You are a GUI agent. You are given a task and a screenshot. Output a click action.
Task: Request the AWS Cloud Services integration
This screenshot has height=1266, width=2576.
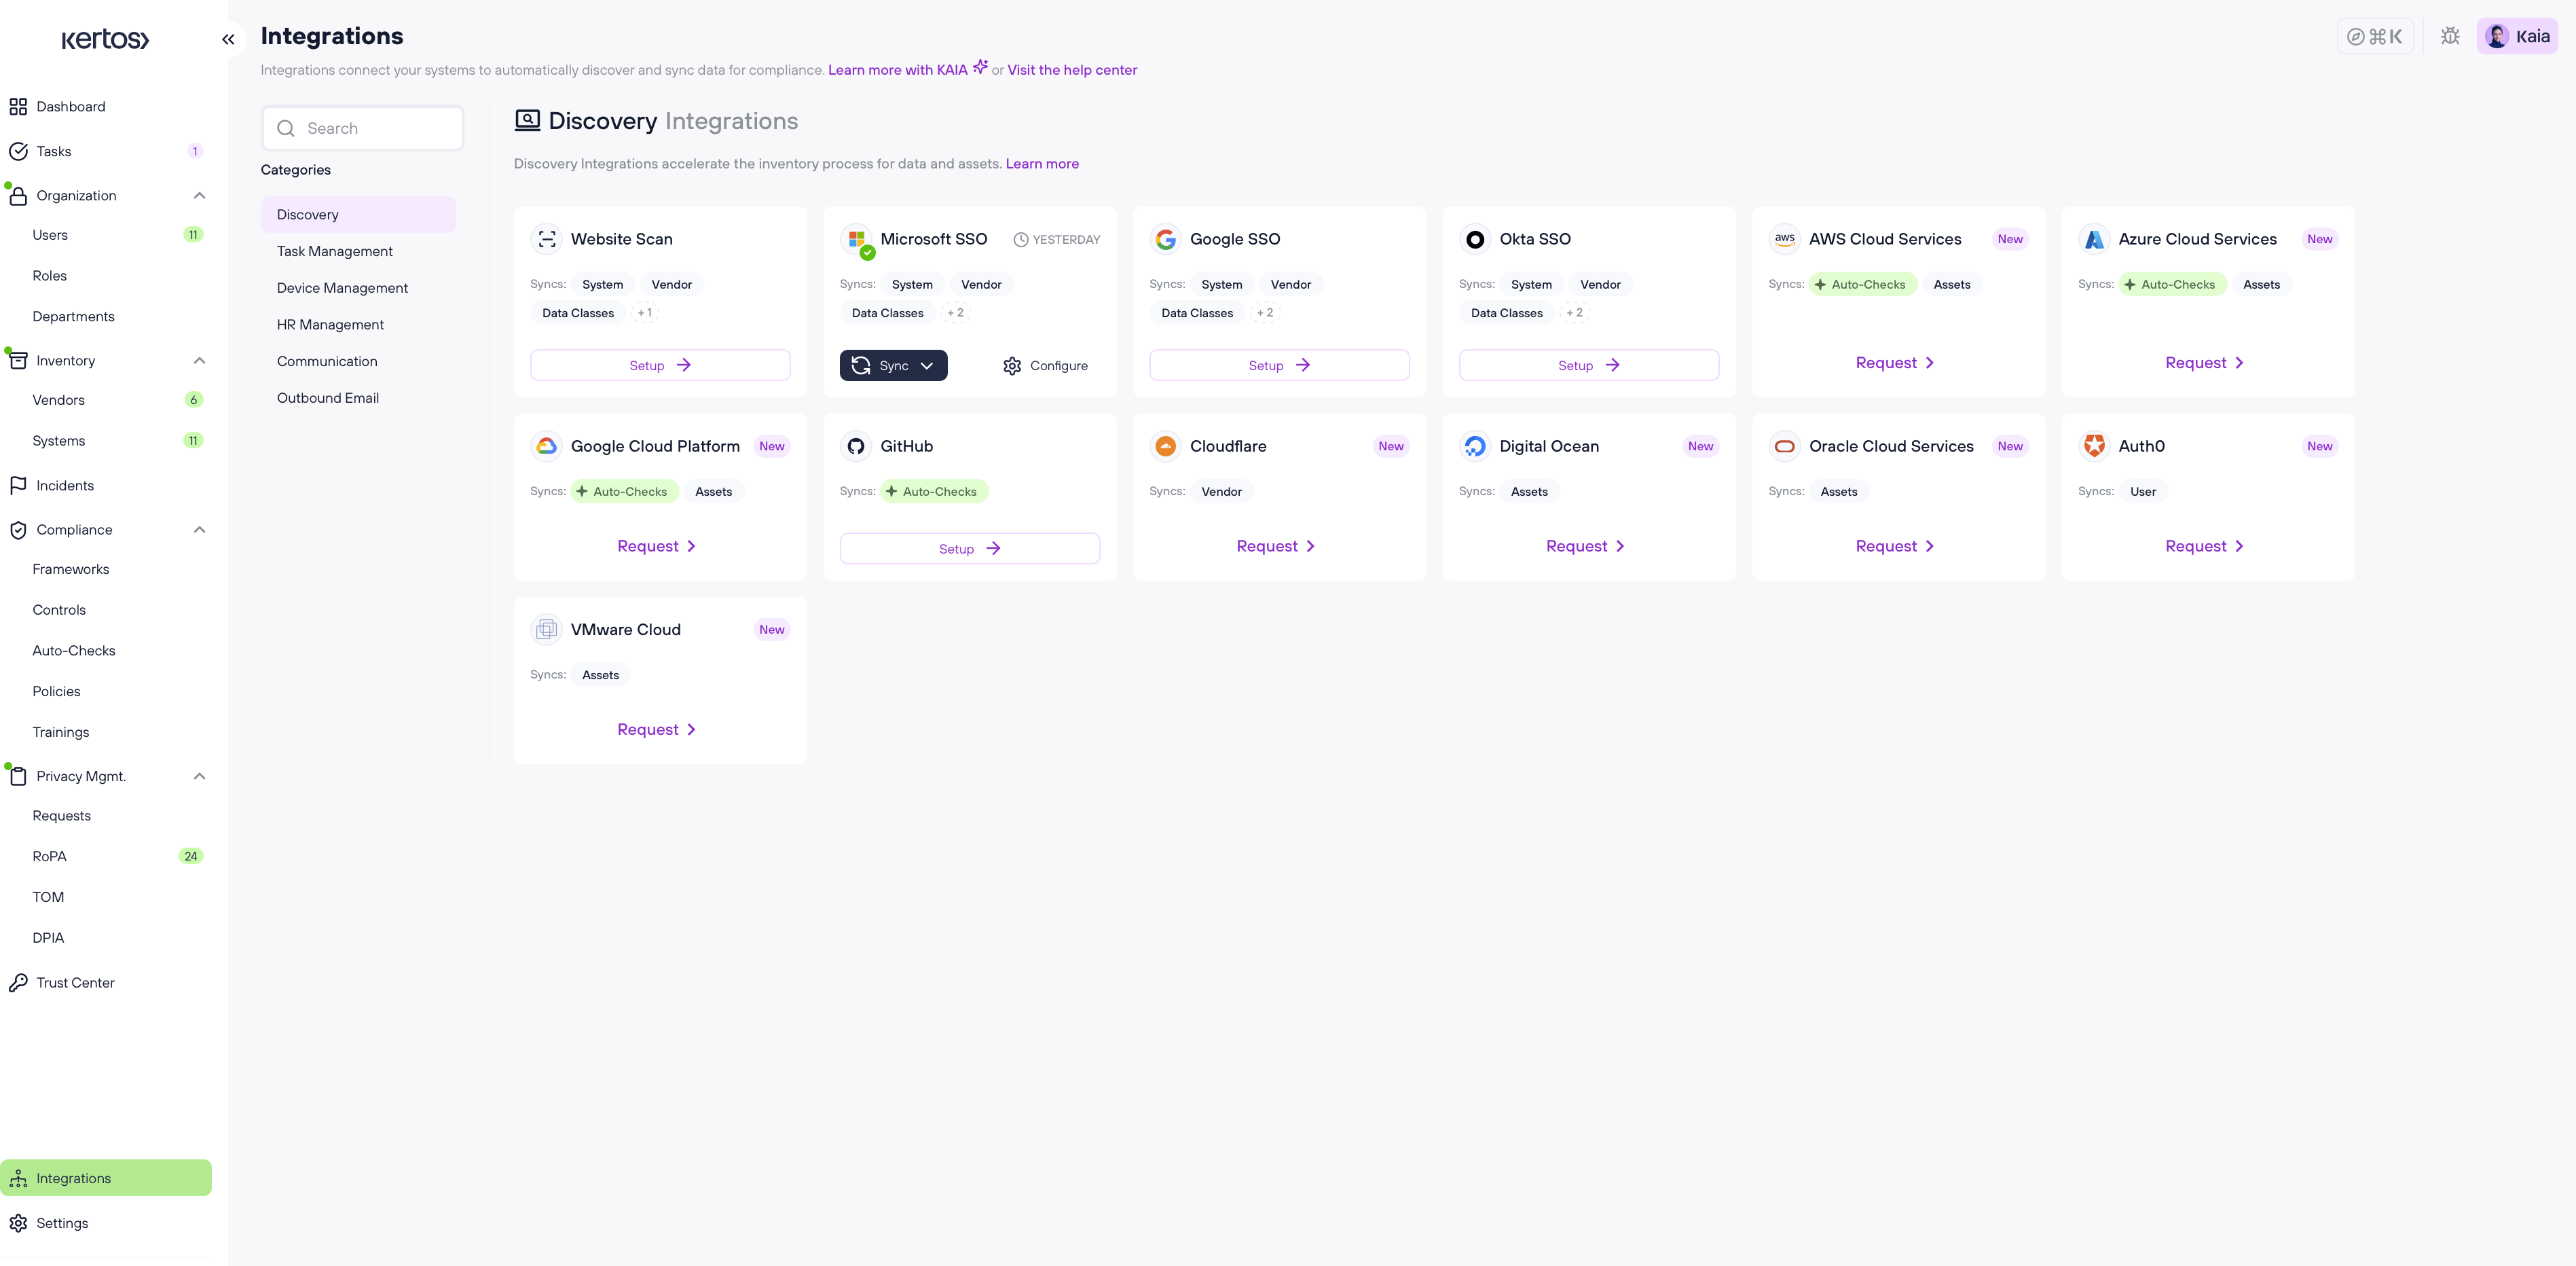click(1895, 362)
